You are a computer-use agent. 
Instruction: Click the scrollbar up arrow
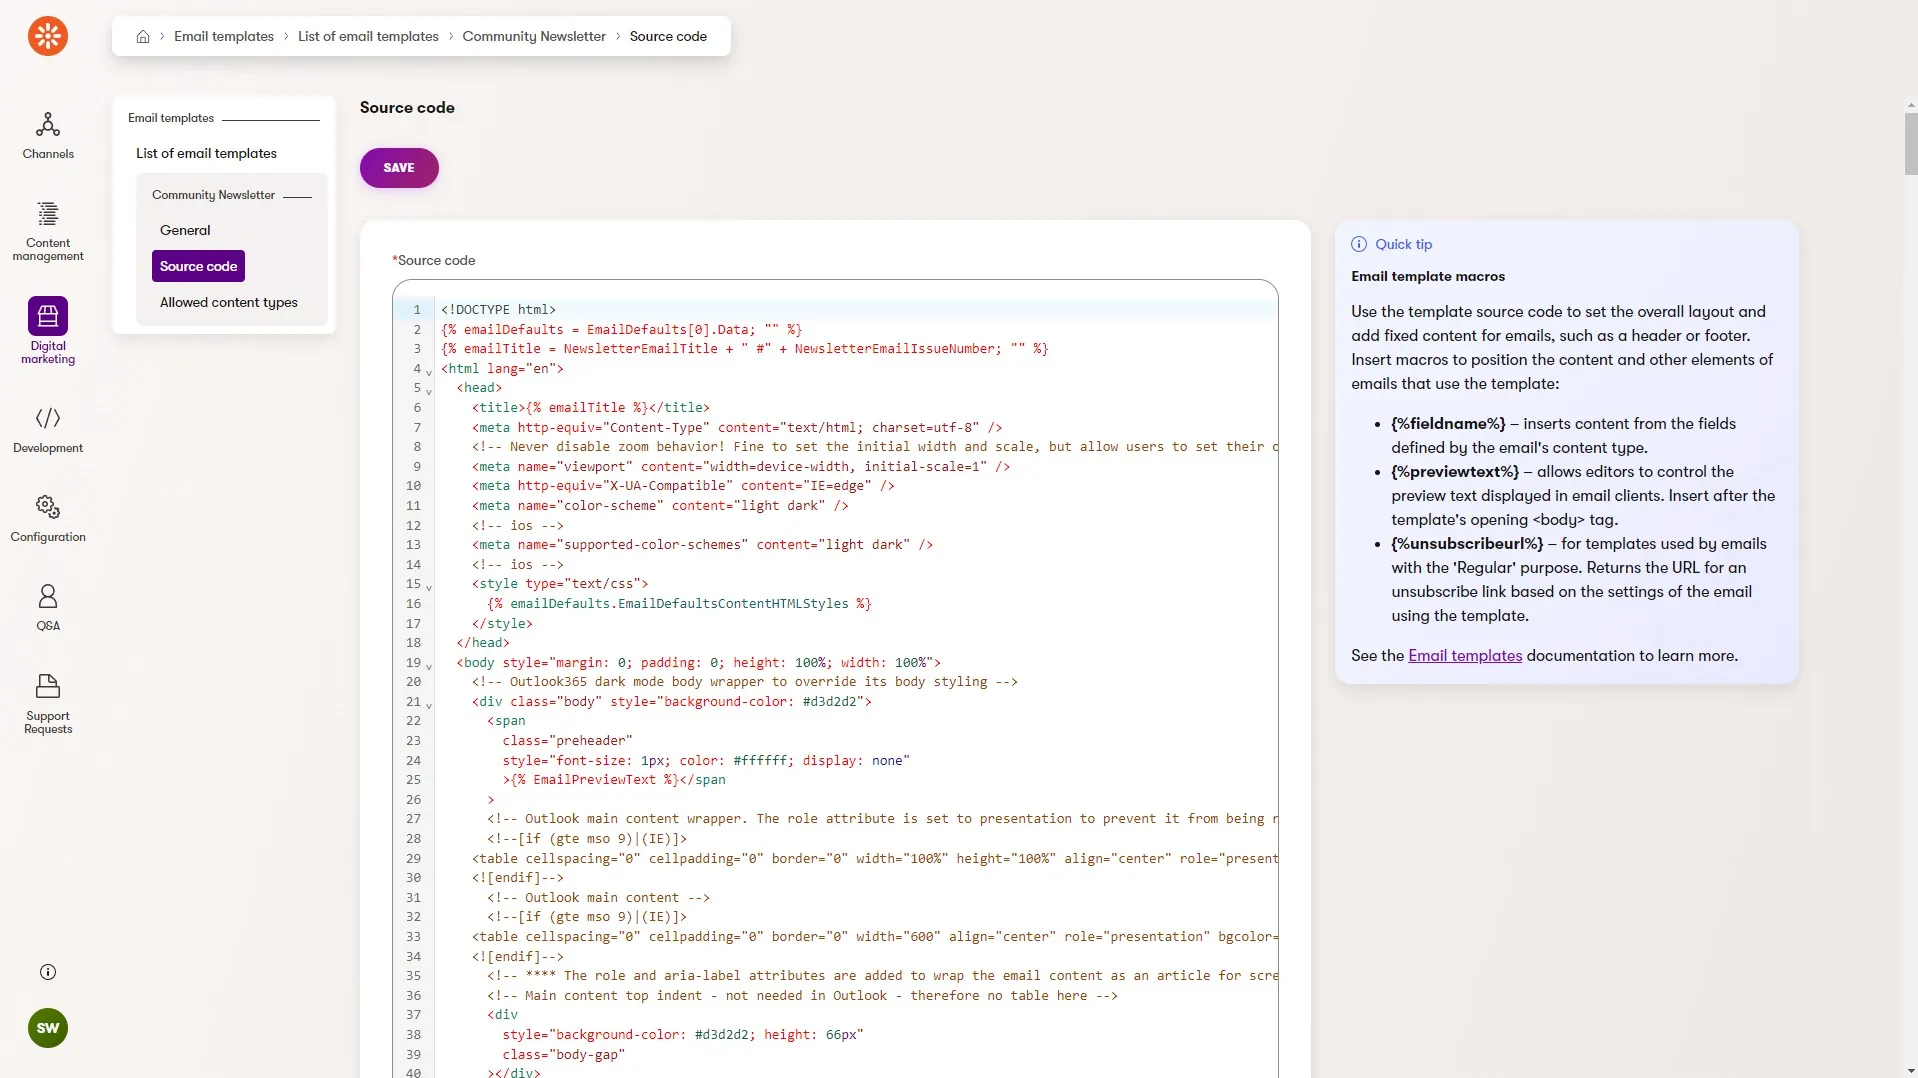tap(1911, 105)
